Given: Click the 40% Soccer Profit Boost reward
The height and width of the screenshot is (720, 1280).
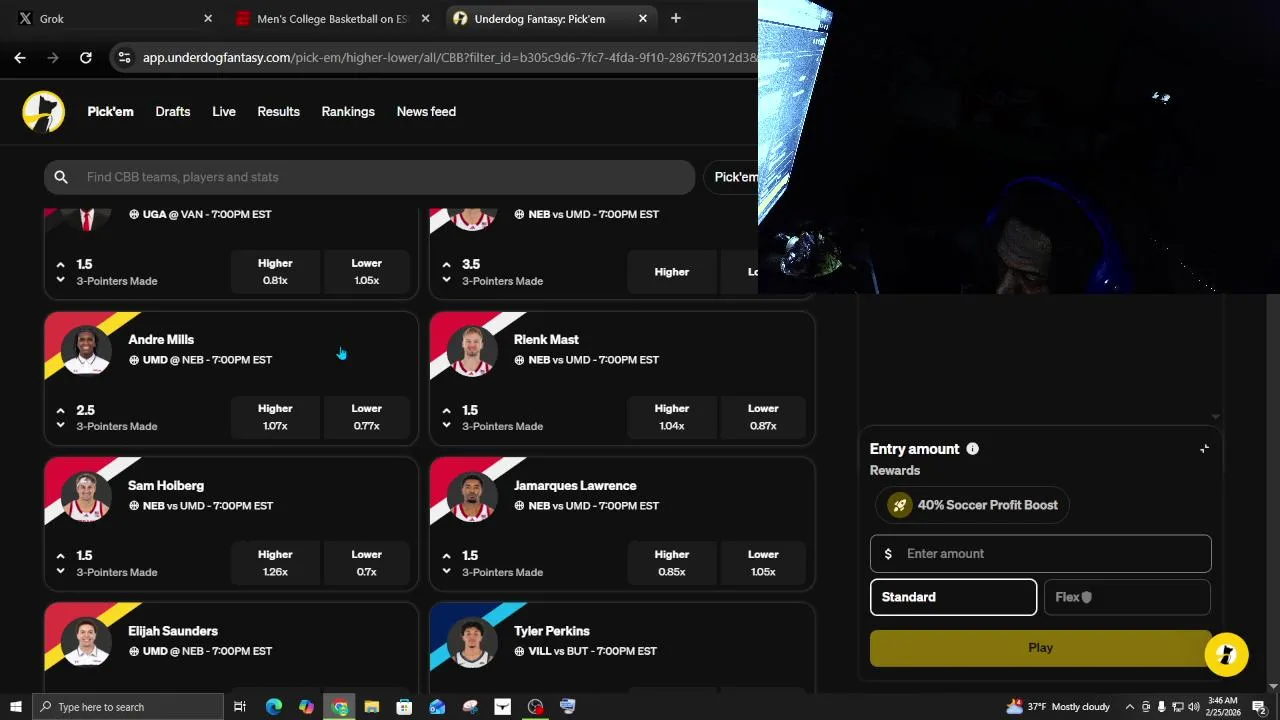Looking at the screenshot, I should pos(973,505).
